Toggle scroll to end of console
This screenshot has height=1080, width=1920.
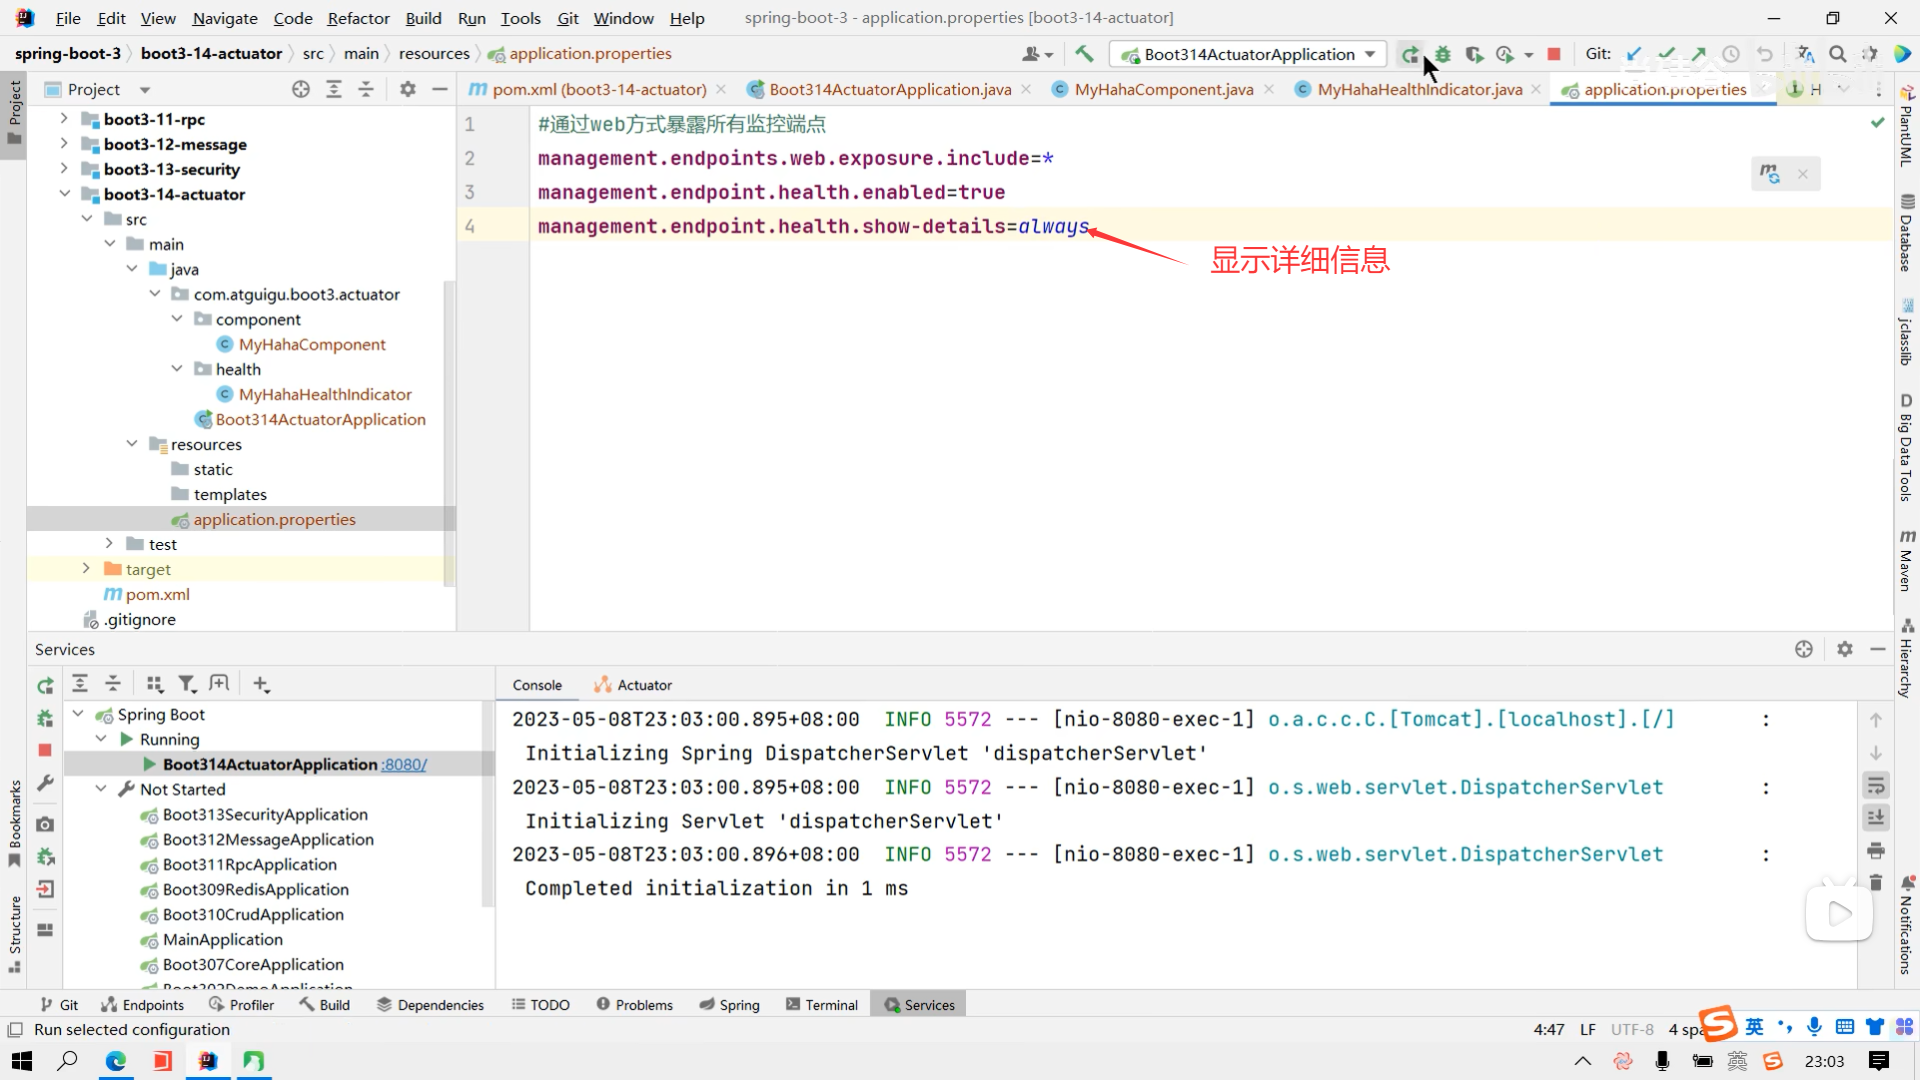1876,818
